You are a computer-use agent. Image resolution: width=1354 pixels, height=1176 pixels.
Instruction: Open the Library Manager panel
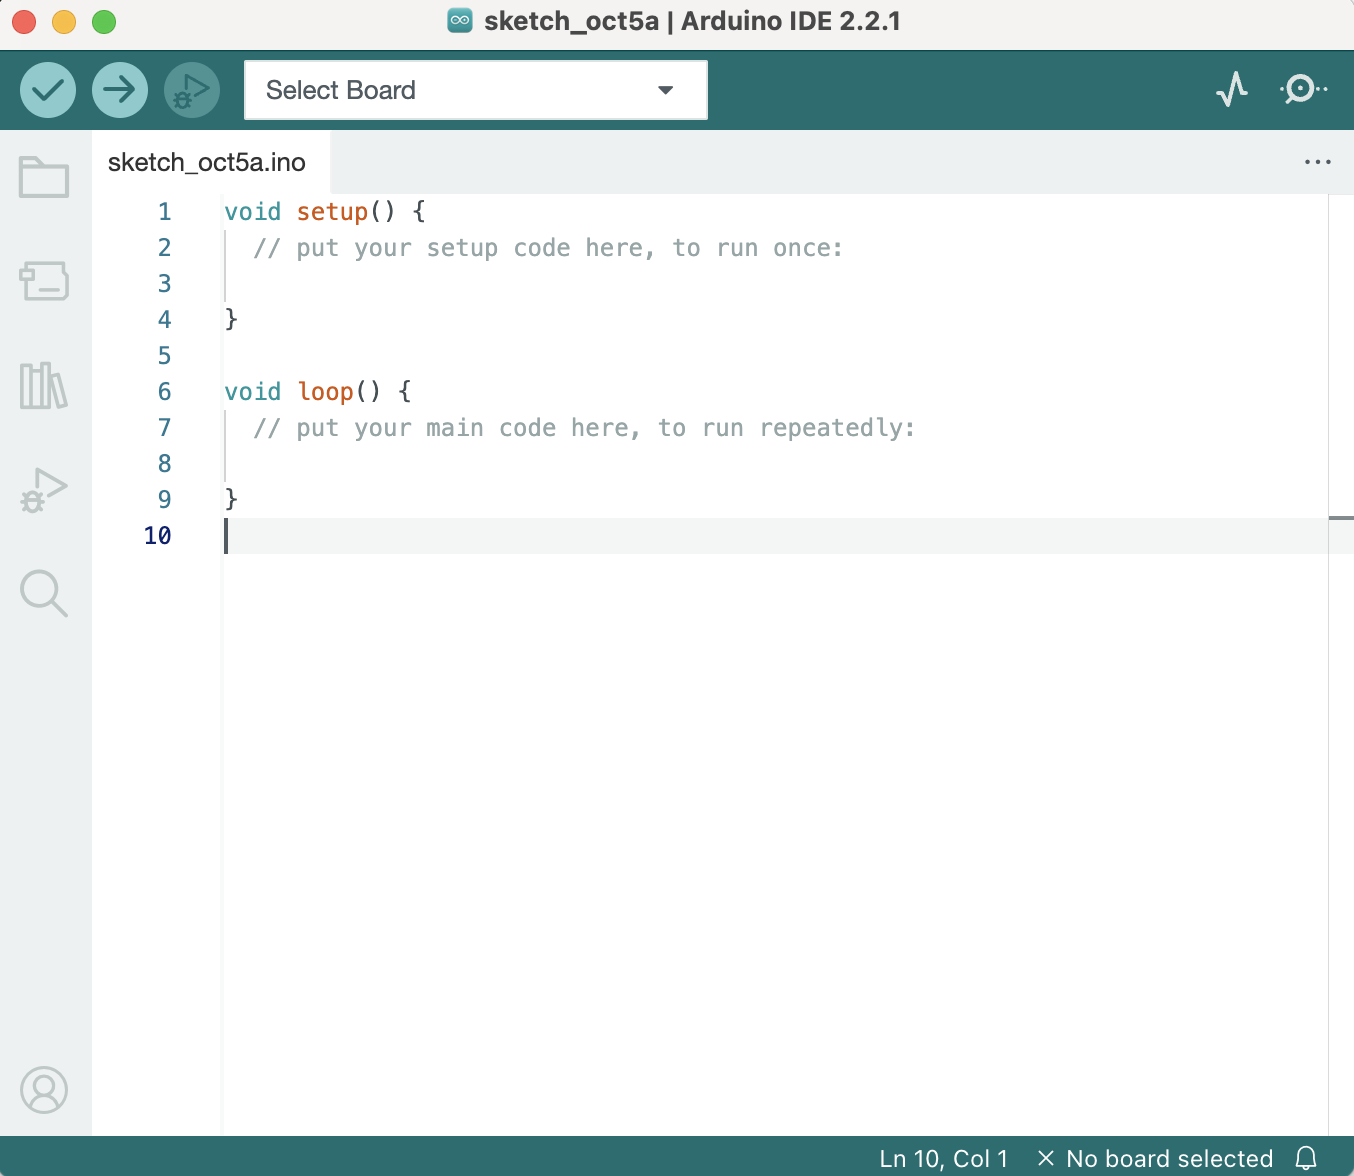pyautogui.click(x=44, y=385)
